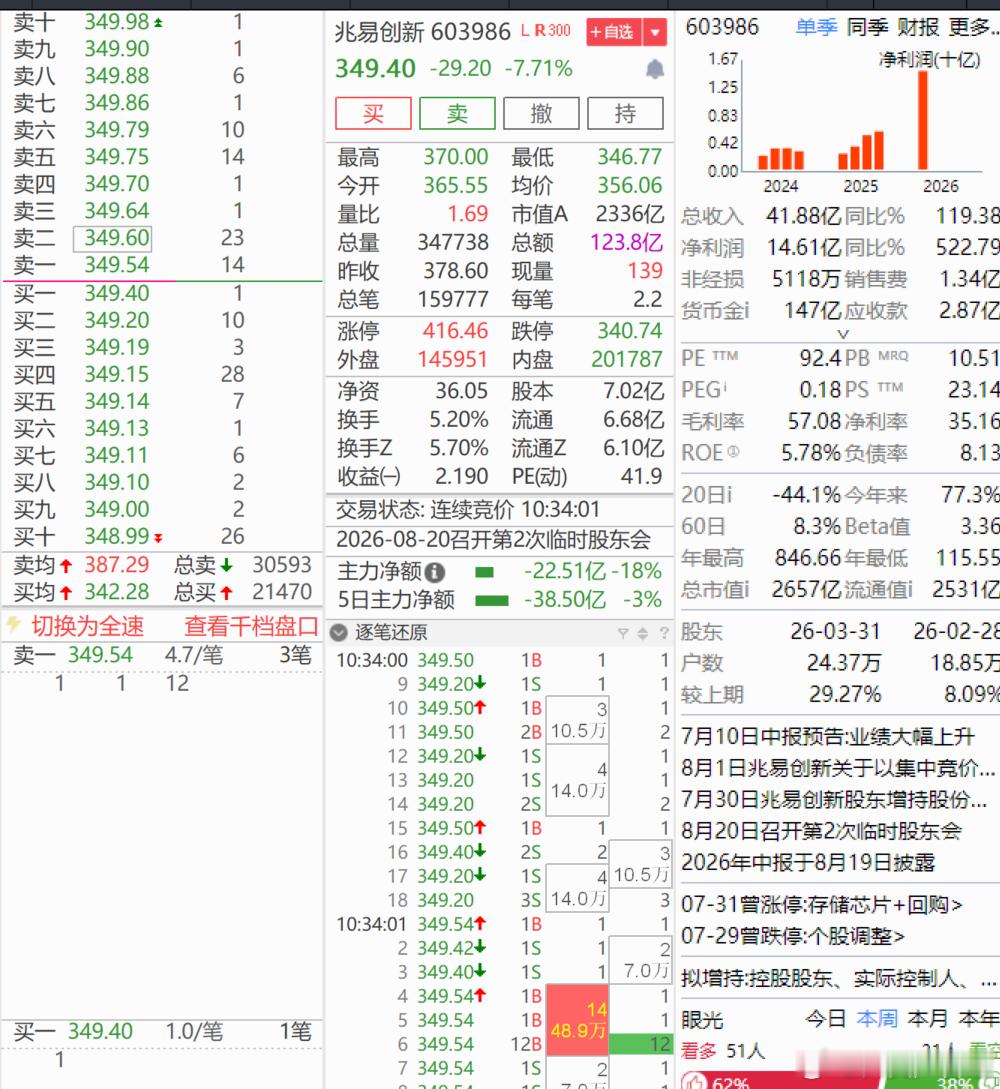Click the boxed 卖二 price 349.60
Screen dimensions: 1000x1089
tap(112, 238)
